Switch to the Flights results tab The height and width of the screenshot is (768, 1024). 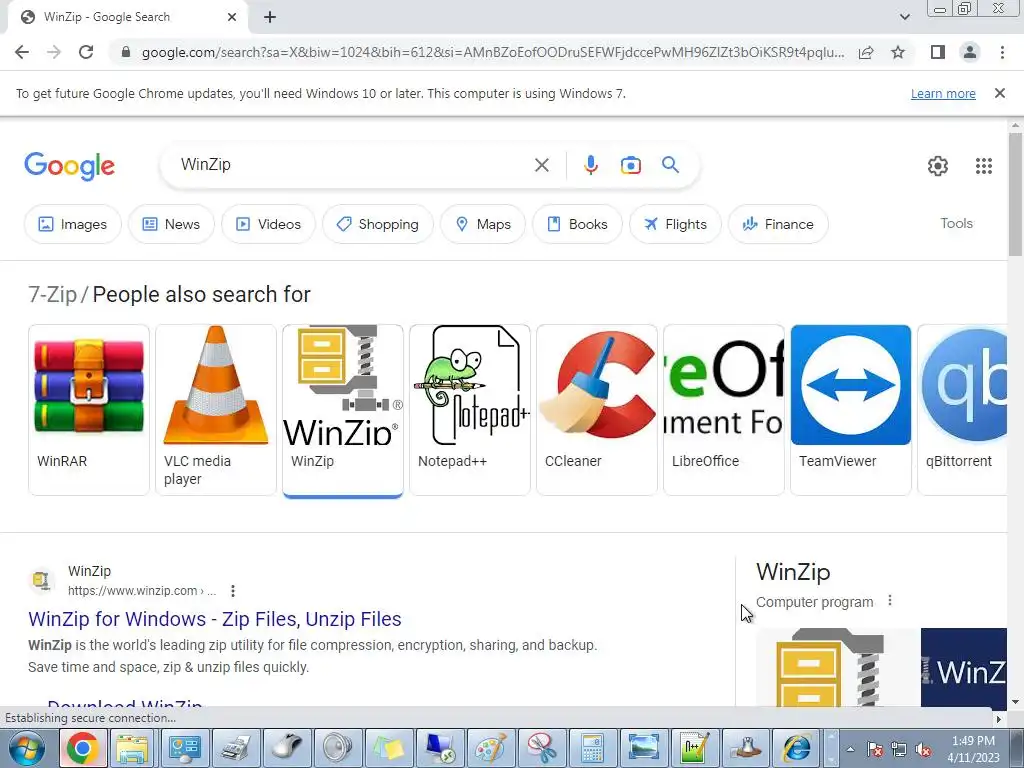pos(675,224)
